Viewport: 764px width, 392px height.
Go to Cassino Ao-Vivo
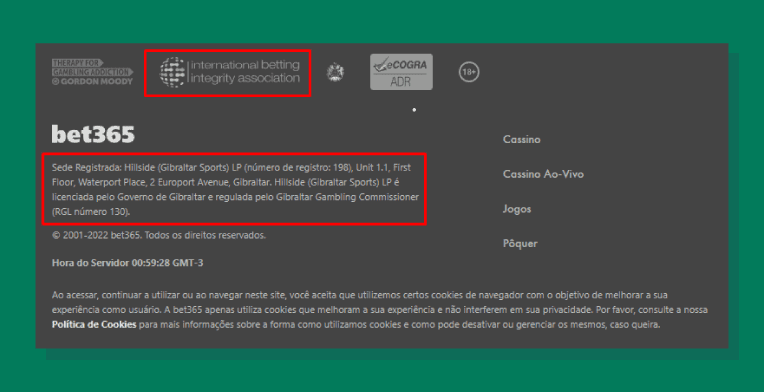pos(543,174)
